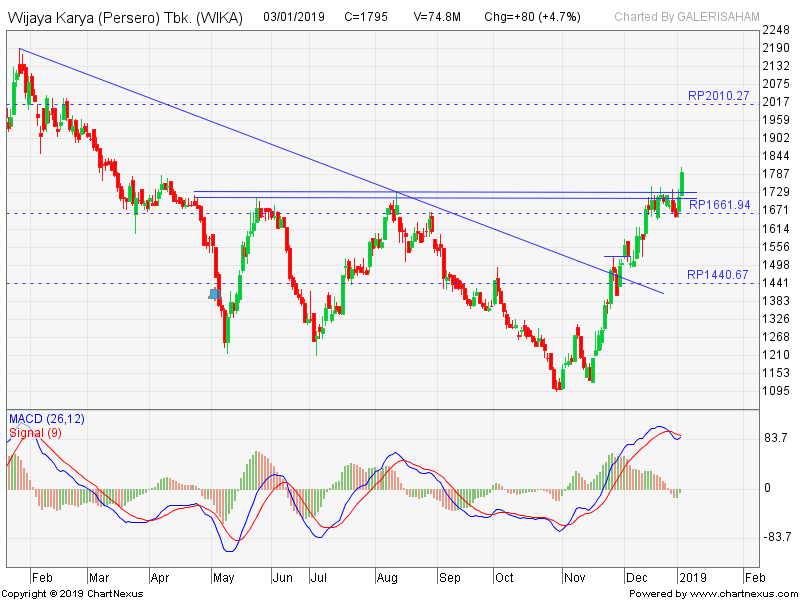Click the Aug month label on time axis
This screenshot has width=800, height=600.
(x=387, y=578)
